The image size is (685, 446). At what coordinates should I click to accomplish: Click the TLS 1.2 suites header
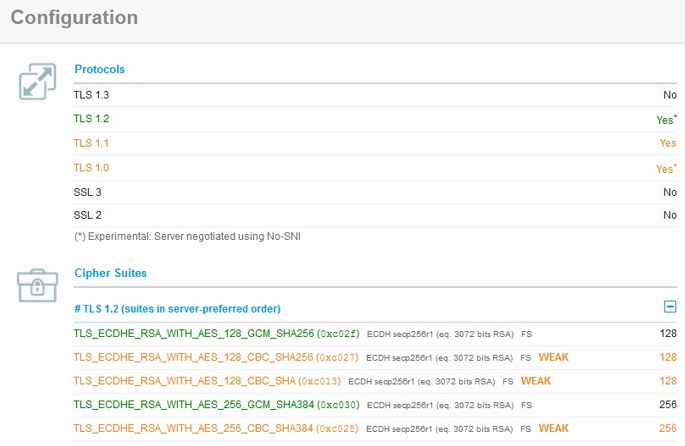(x=178, y=309)
